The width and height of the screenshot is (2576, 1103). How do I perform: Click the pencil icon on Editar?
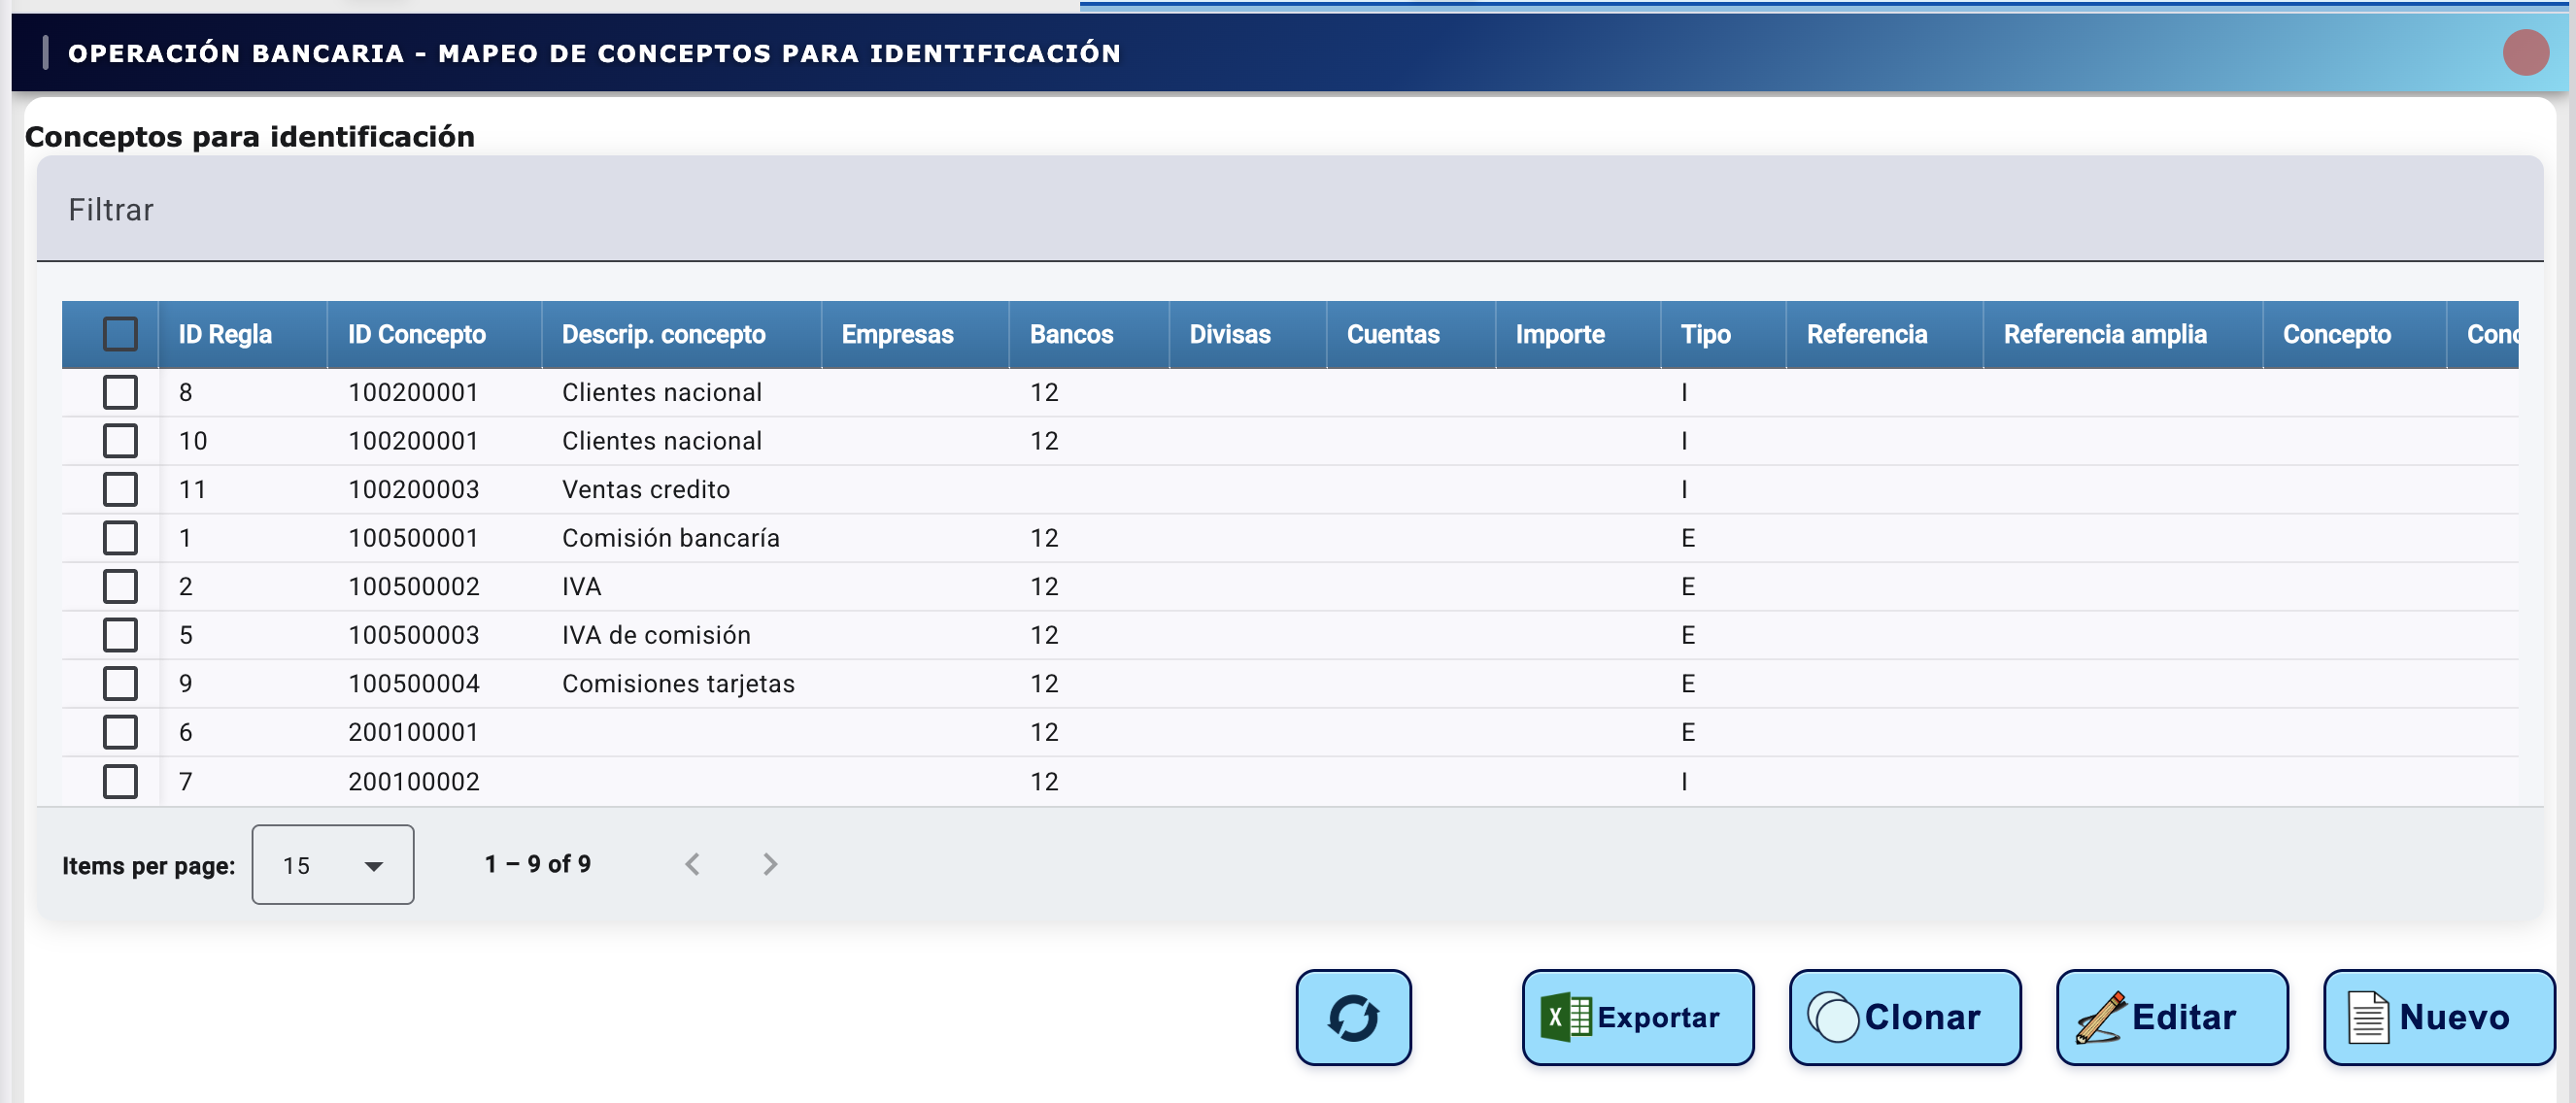click(x=2100, y=1017)
